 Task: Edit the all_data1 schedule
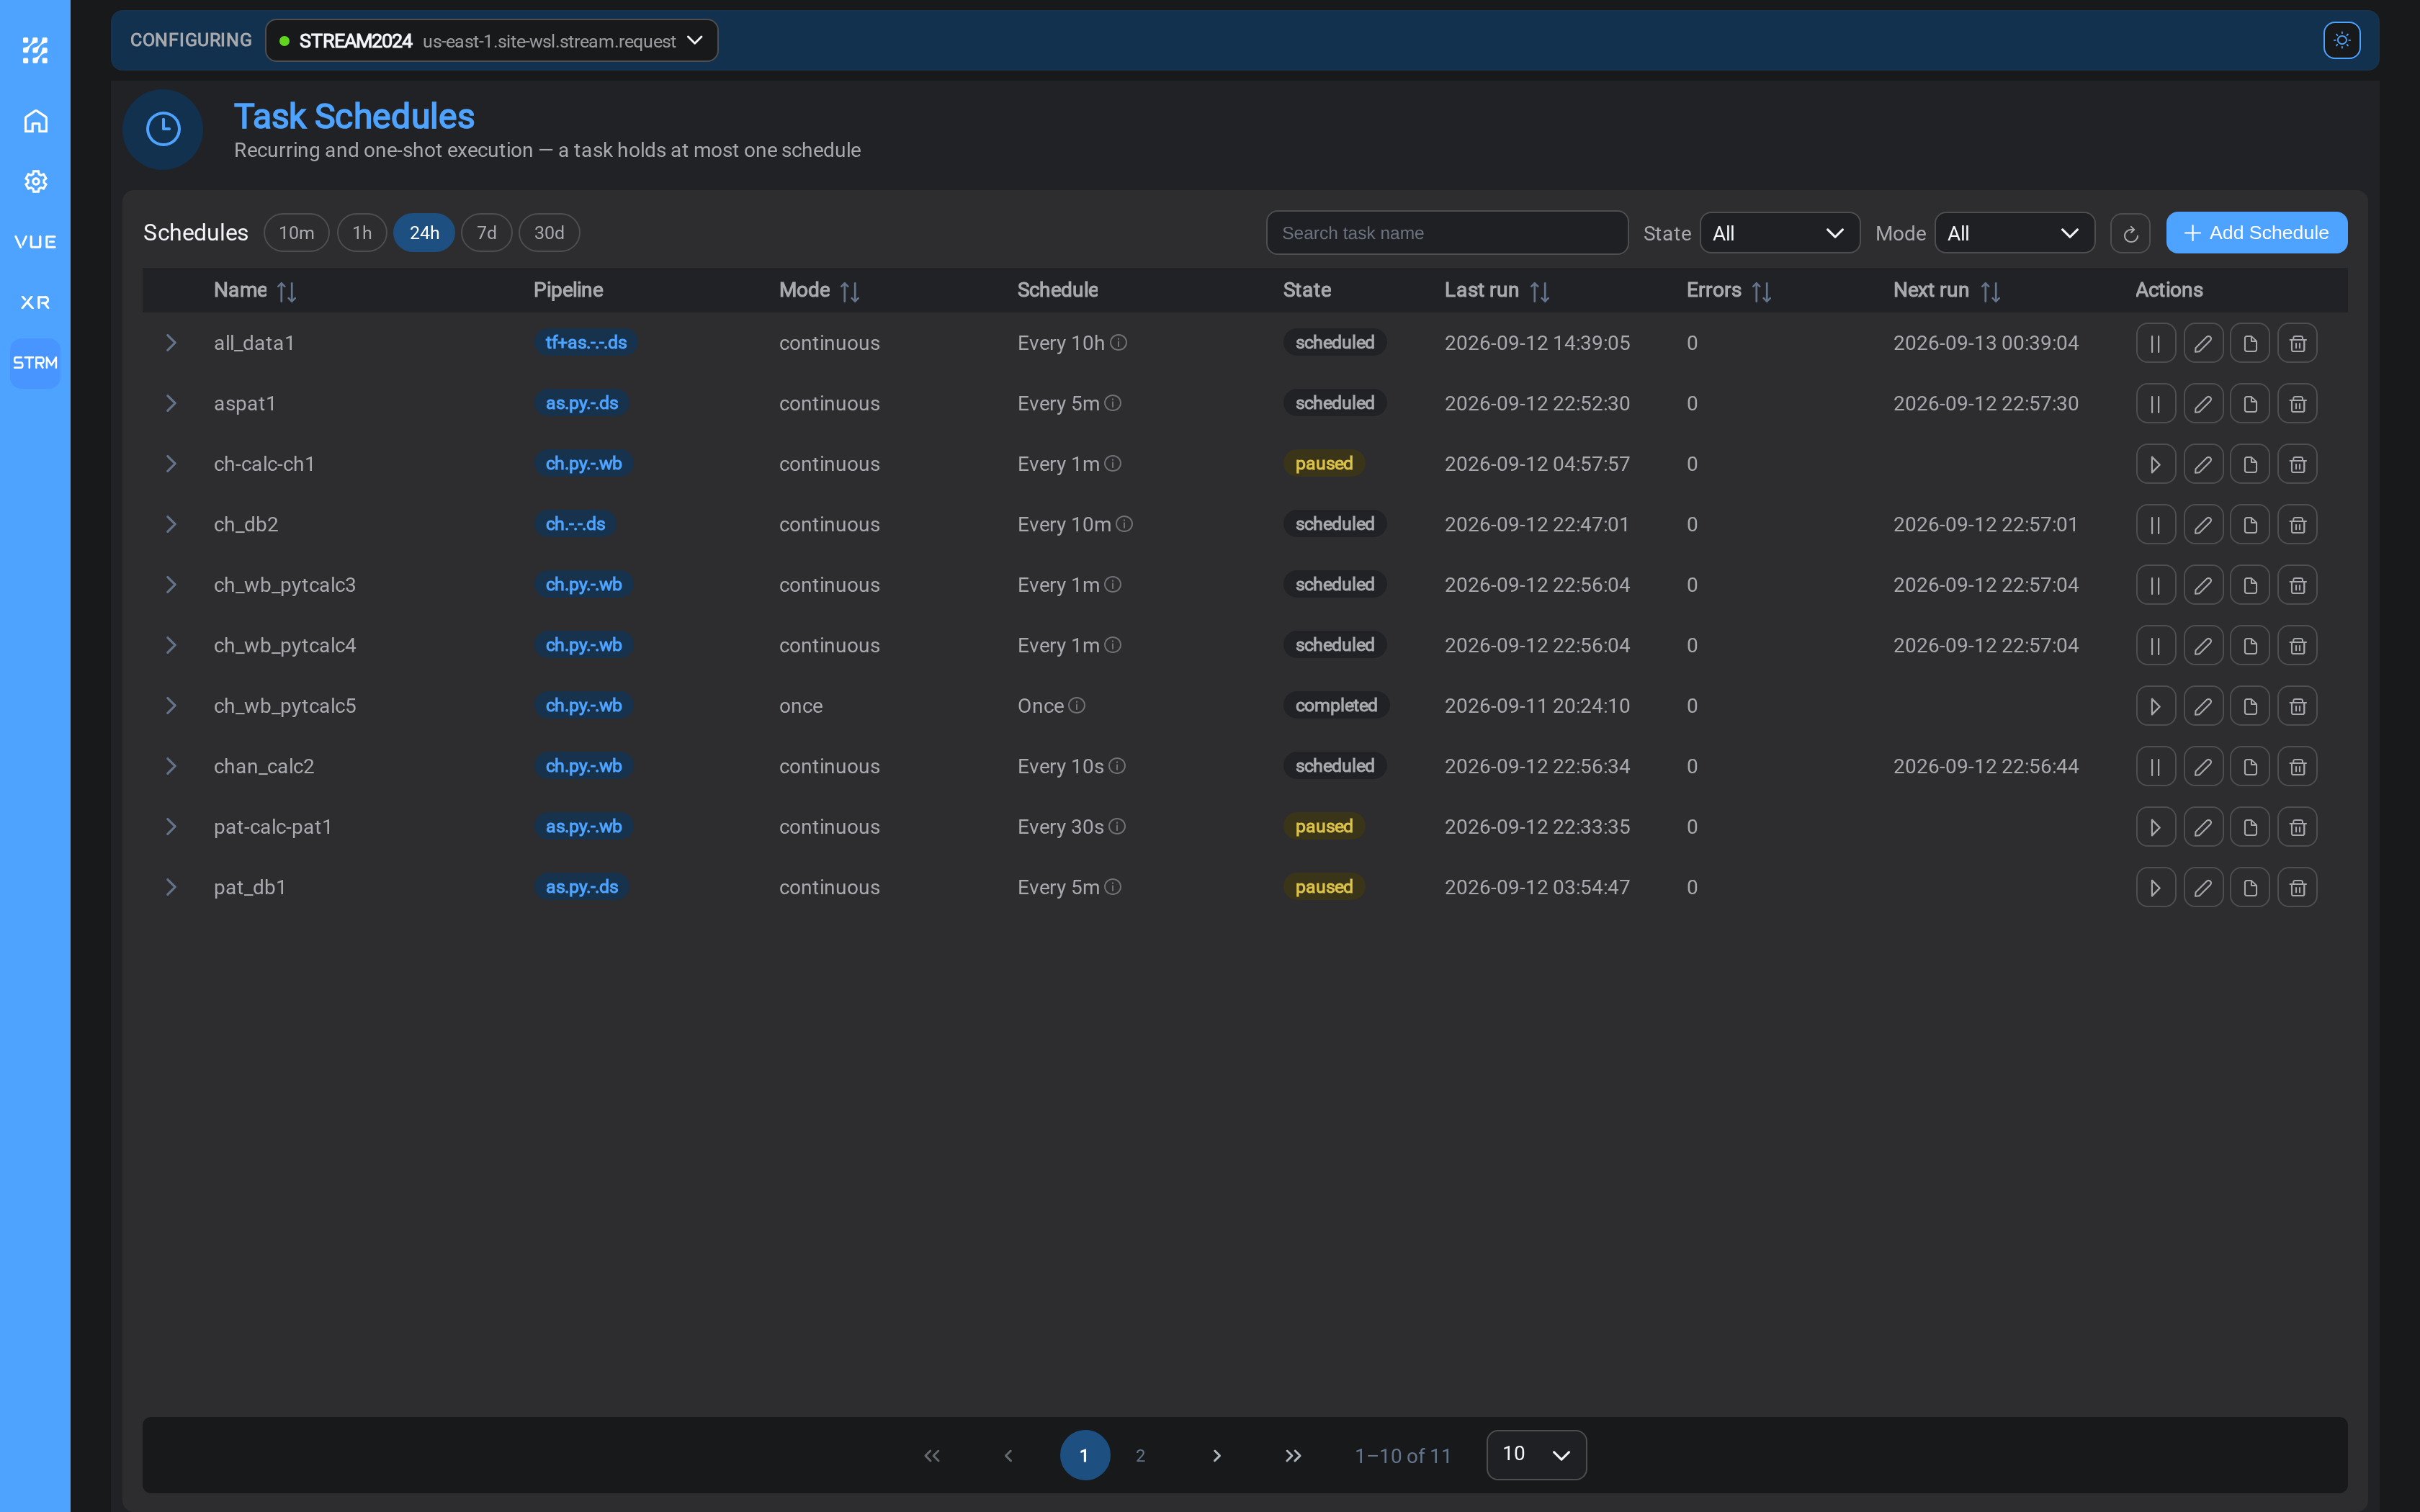pyautogui.click(x=2203, y=343)
